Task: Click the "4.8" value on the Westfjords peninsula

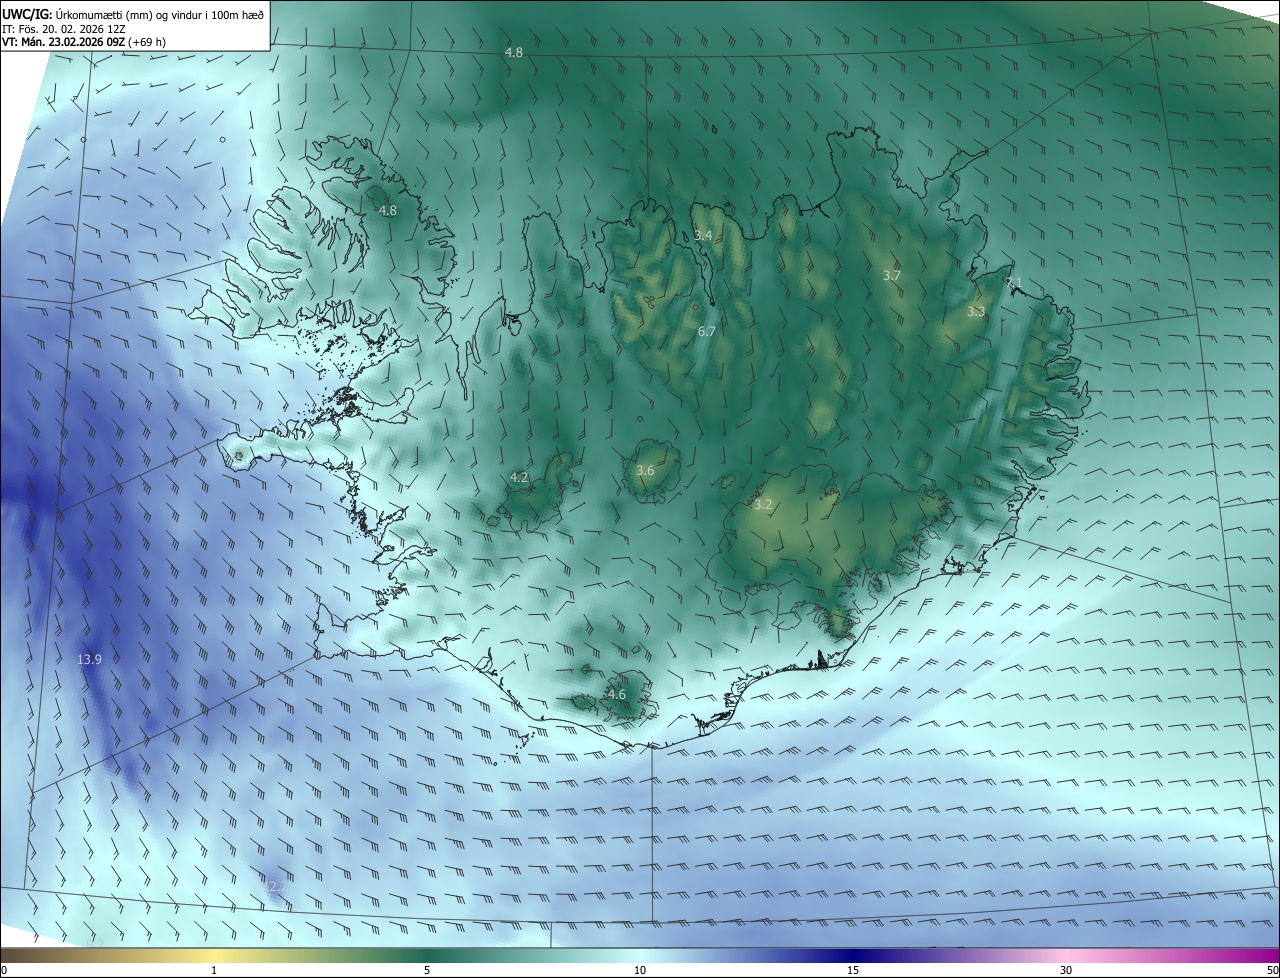Action: (x=387, y=211)
